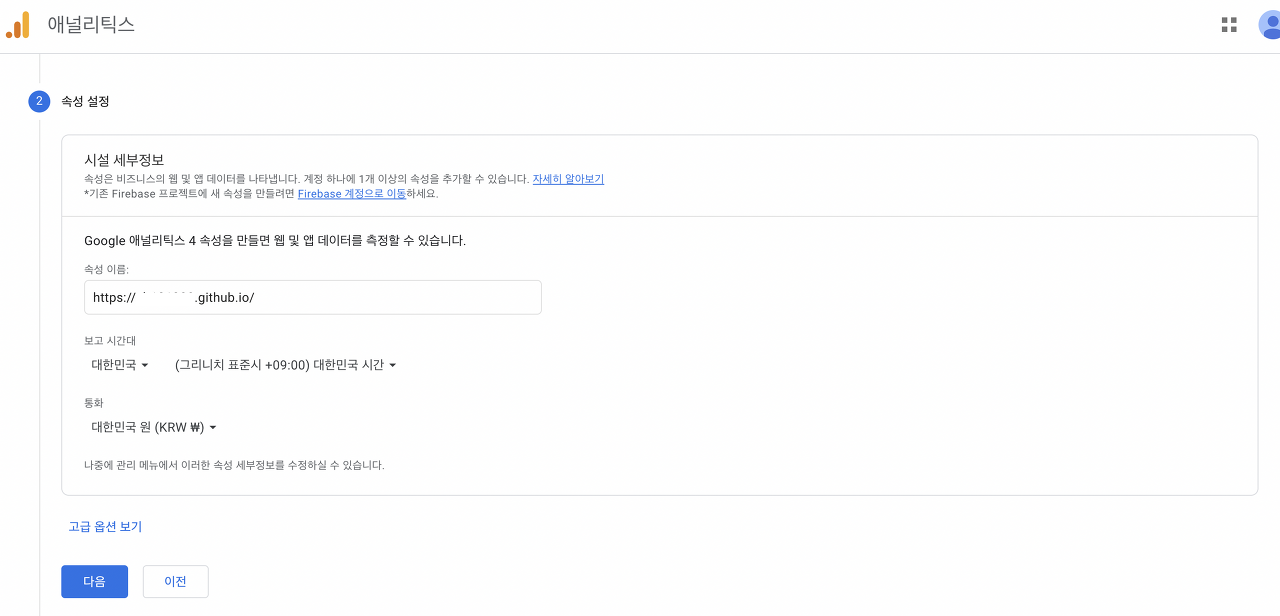This screenshot has width=1280, height=616.
Task: Click inside the 속성 이름 input field
Action: pyautogui.click(x=312, y=297)
